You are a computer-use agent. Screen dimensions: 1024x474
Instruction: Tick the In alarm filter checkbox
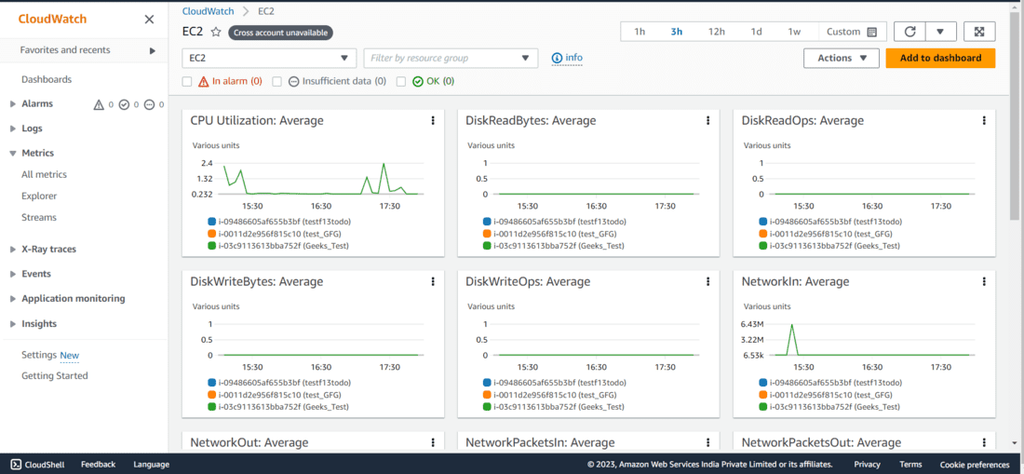[x=187, y=82]
